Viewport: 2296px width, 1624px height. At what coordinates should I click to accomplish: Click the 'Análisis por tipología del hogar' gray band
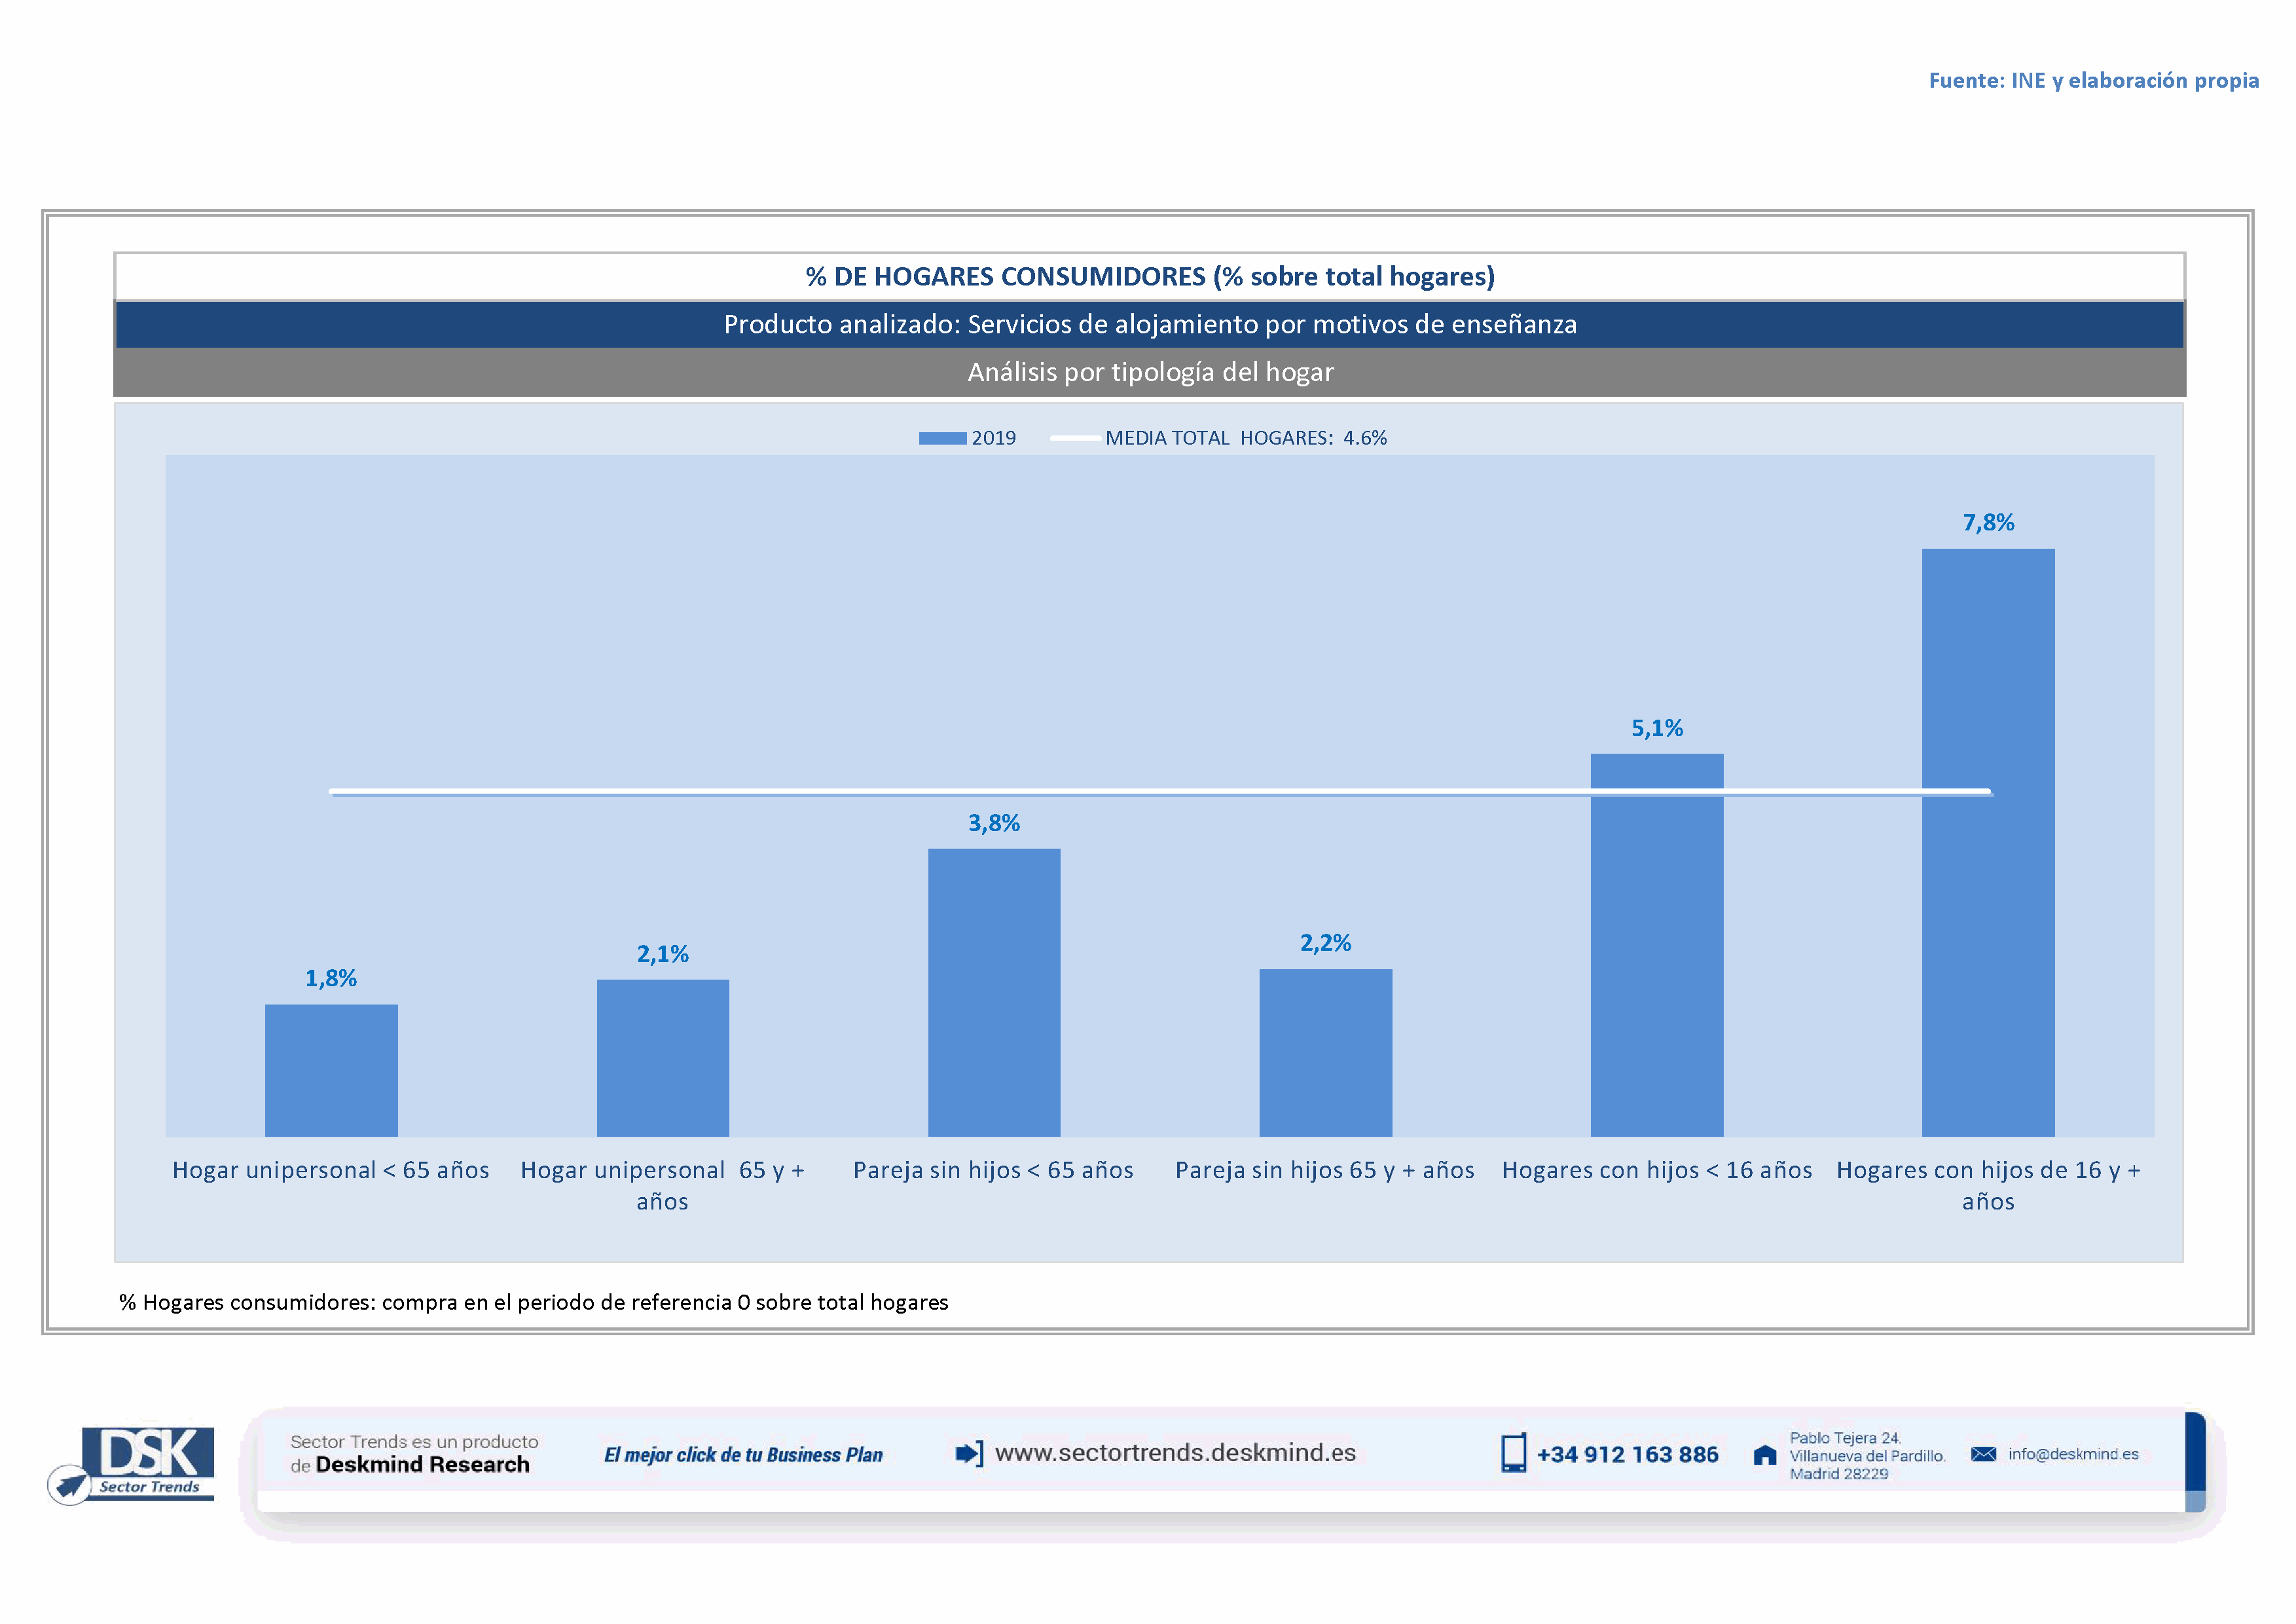pyautogui.click(x=1150, y=372)
